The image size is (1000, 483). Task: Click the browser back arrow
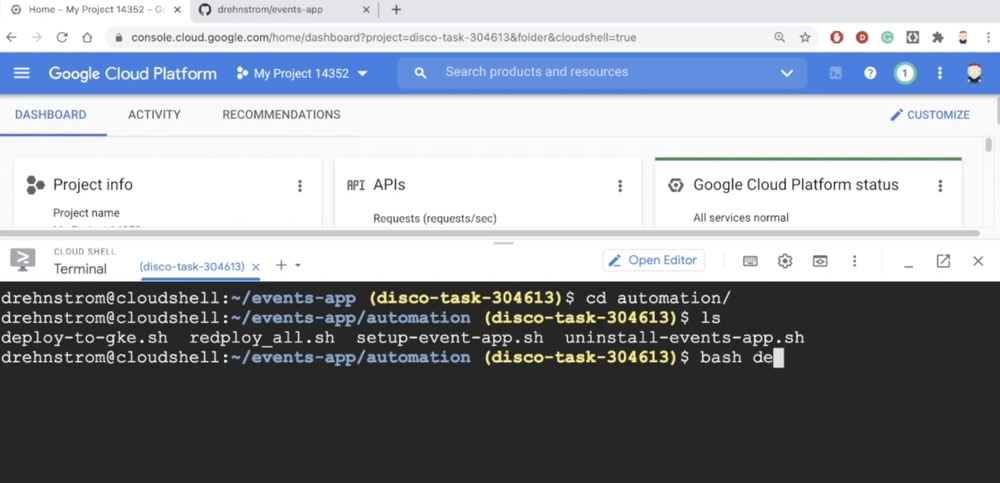pos(11,38)
